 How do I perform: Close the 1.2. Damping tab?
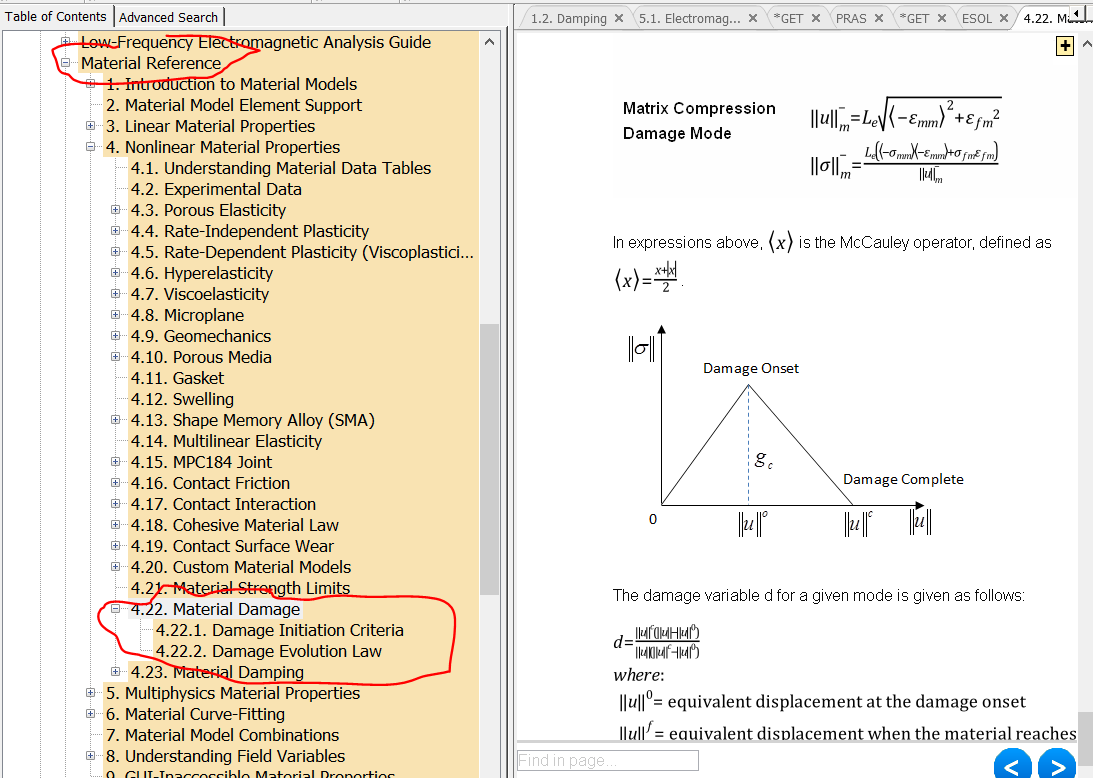click(619, 18)
